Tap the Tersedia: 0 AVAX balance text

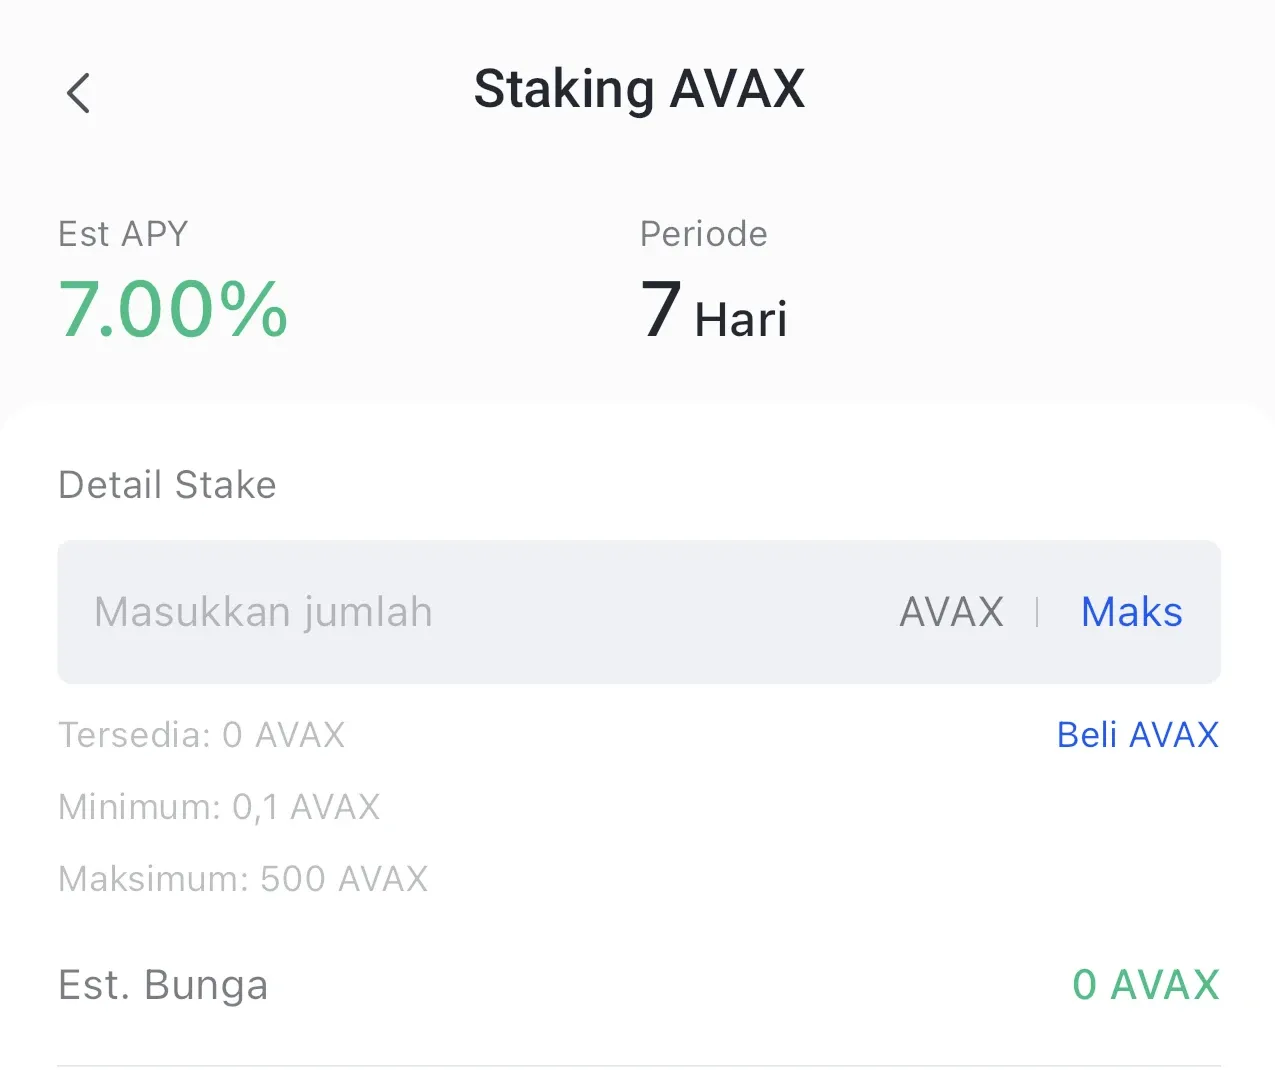[201, 735]
